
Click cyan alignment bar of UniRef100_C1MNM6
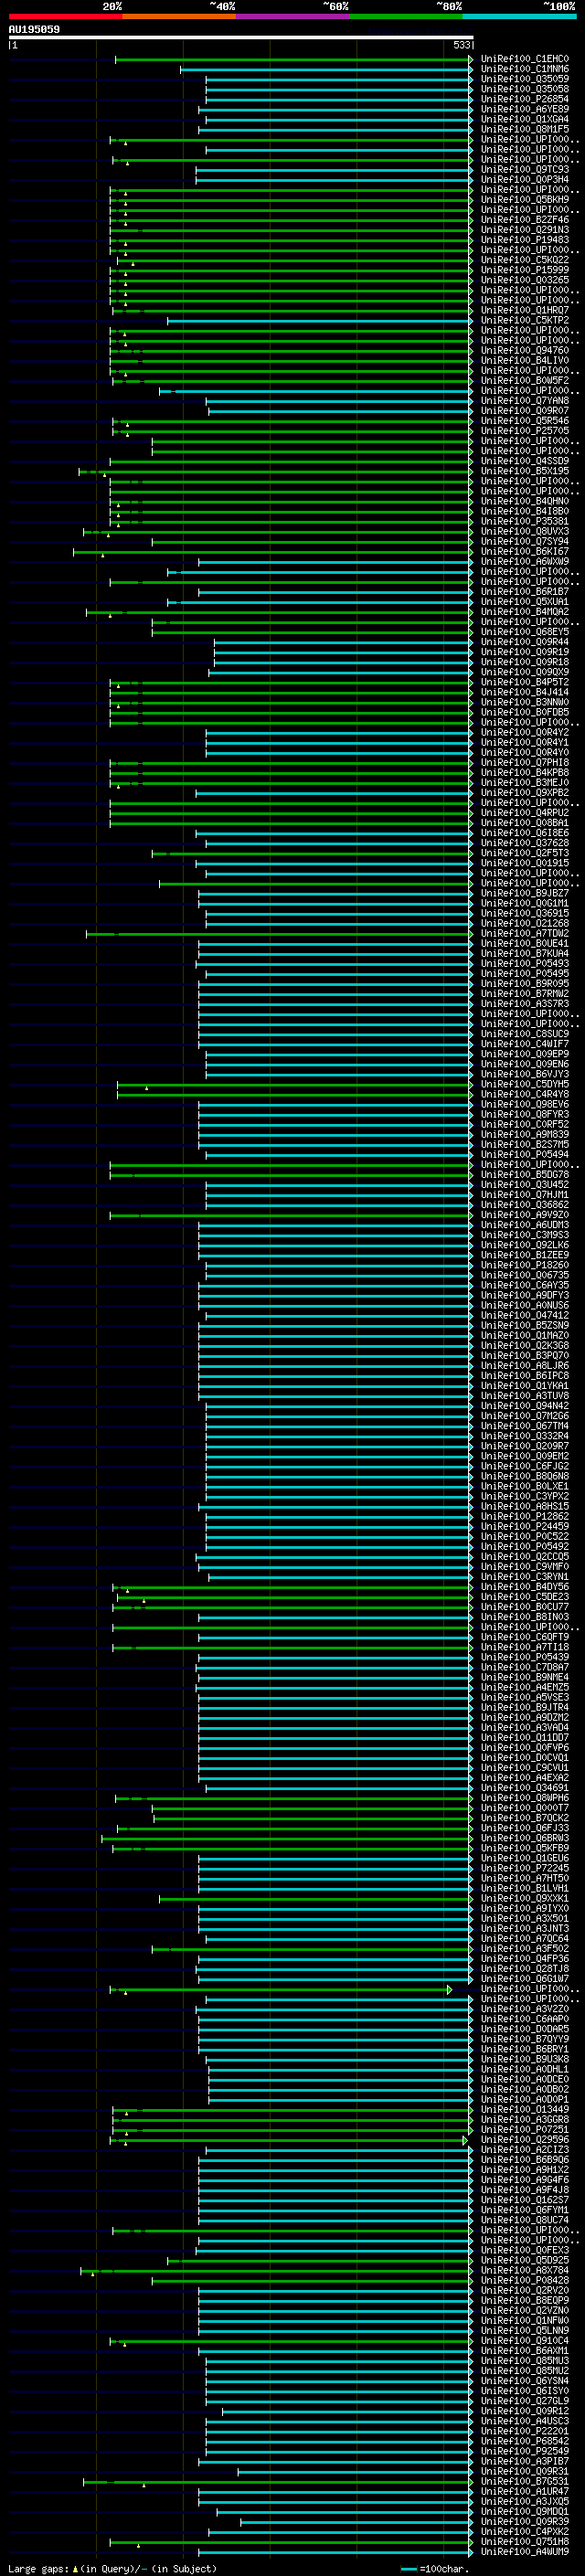[326, 69]
